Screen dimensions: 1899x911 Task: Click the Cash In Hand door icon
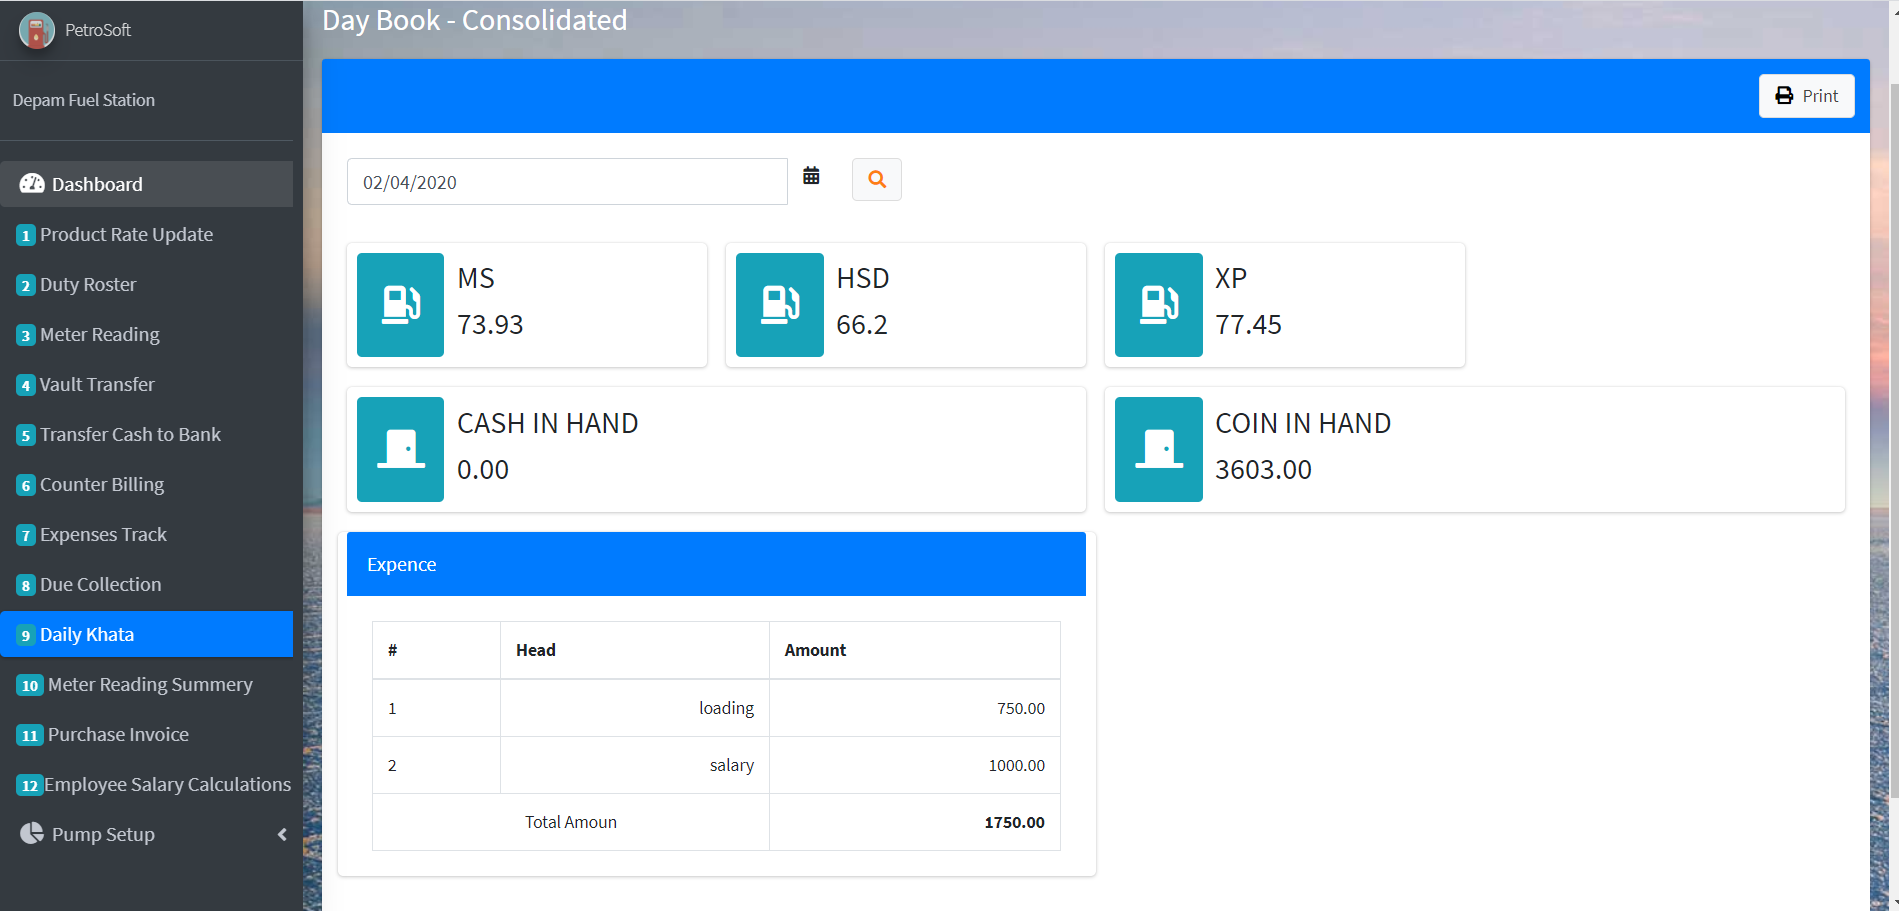(x=400, y=449)
